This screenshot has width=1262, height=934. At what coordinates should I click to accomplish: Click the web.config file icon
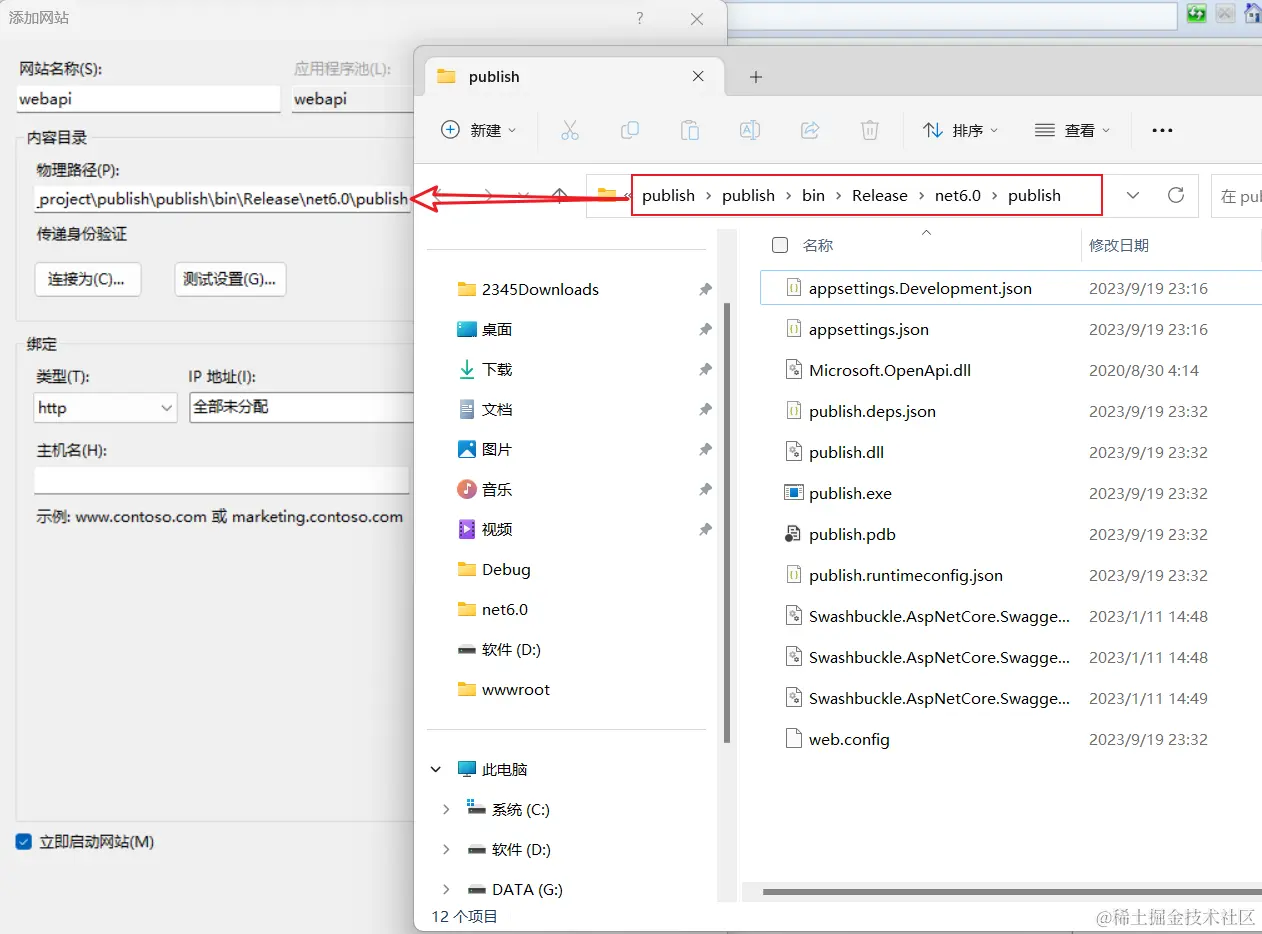point(793,739)
